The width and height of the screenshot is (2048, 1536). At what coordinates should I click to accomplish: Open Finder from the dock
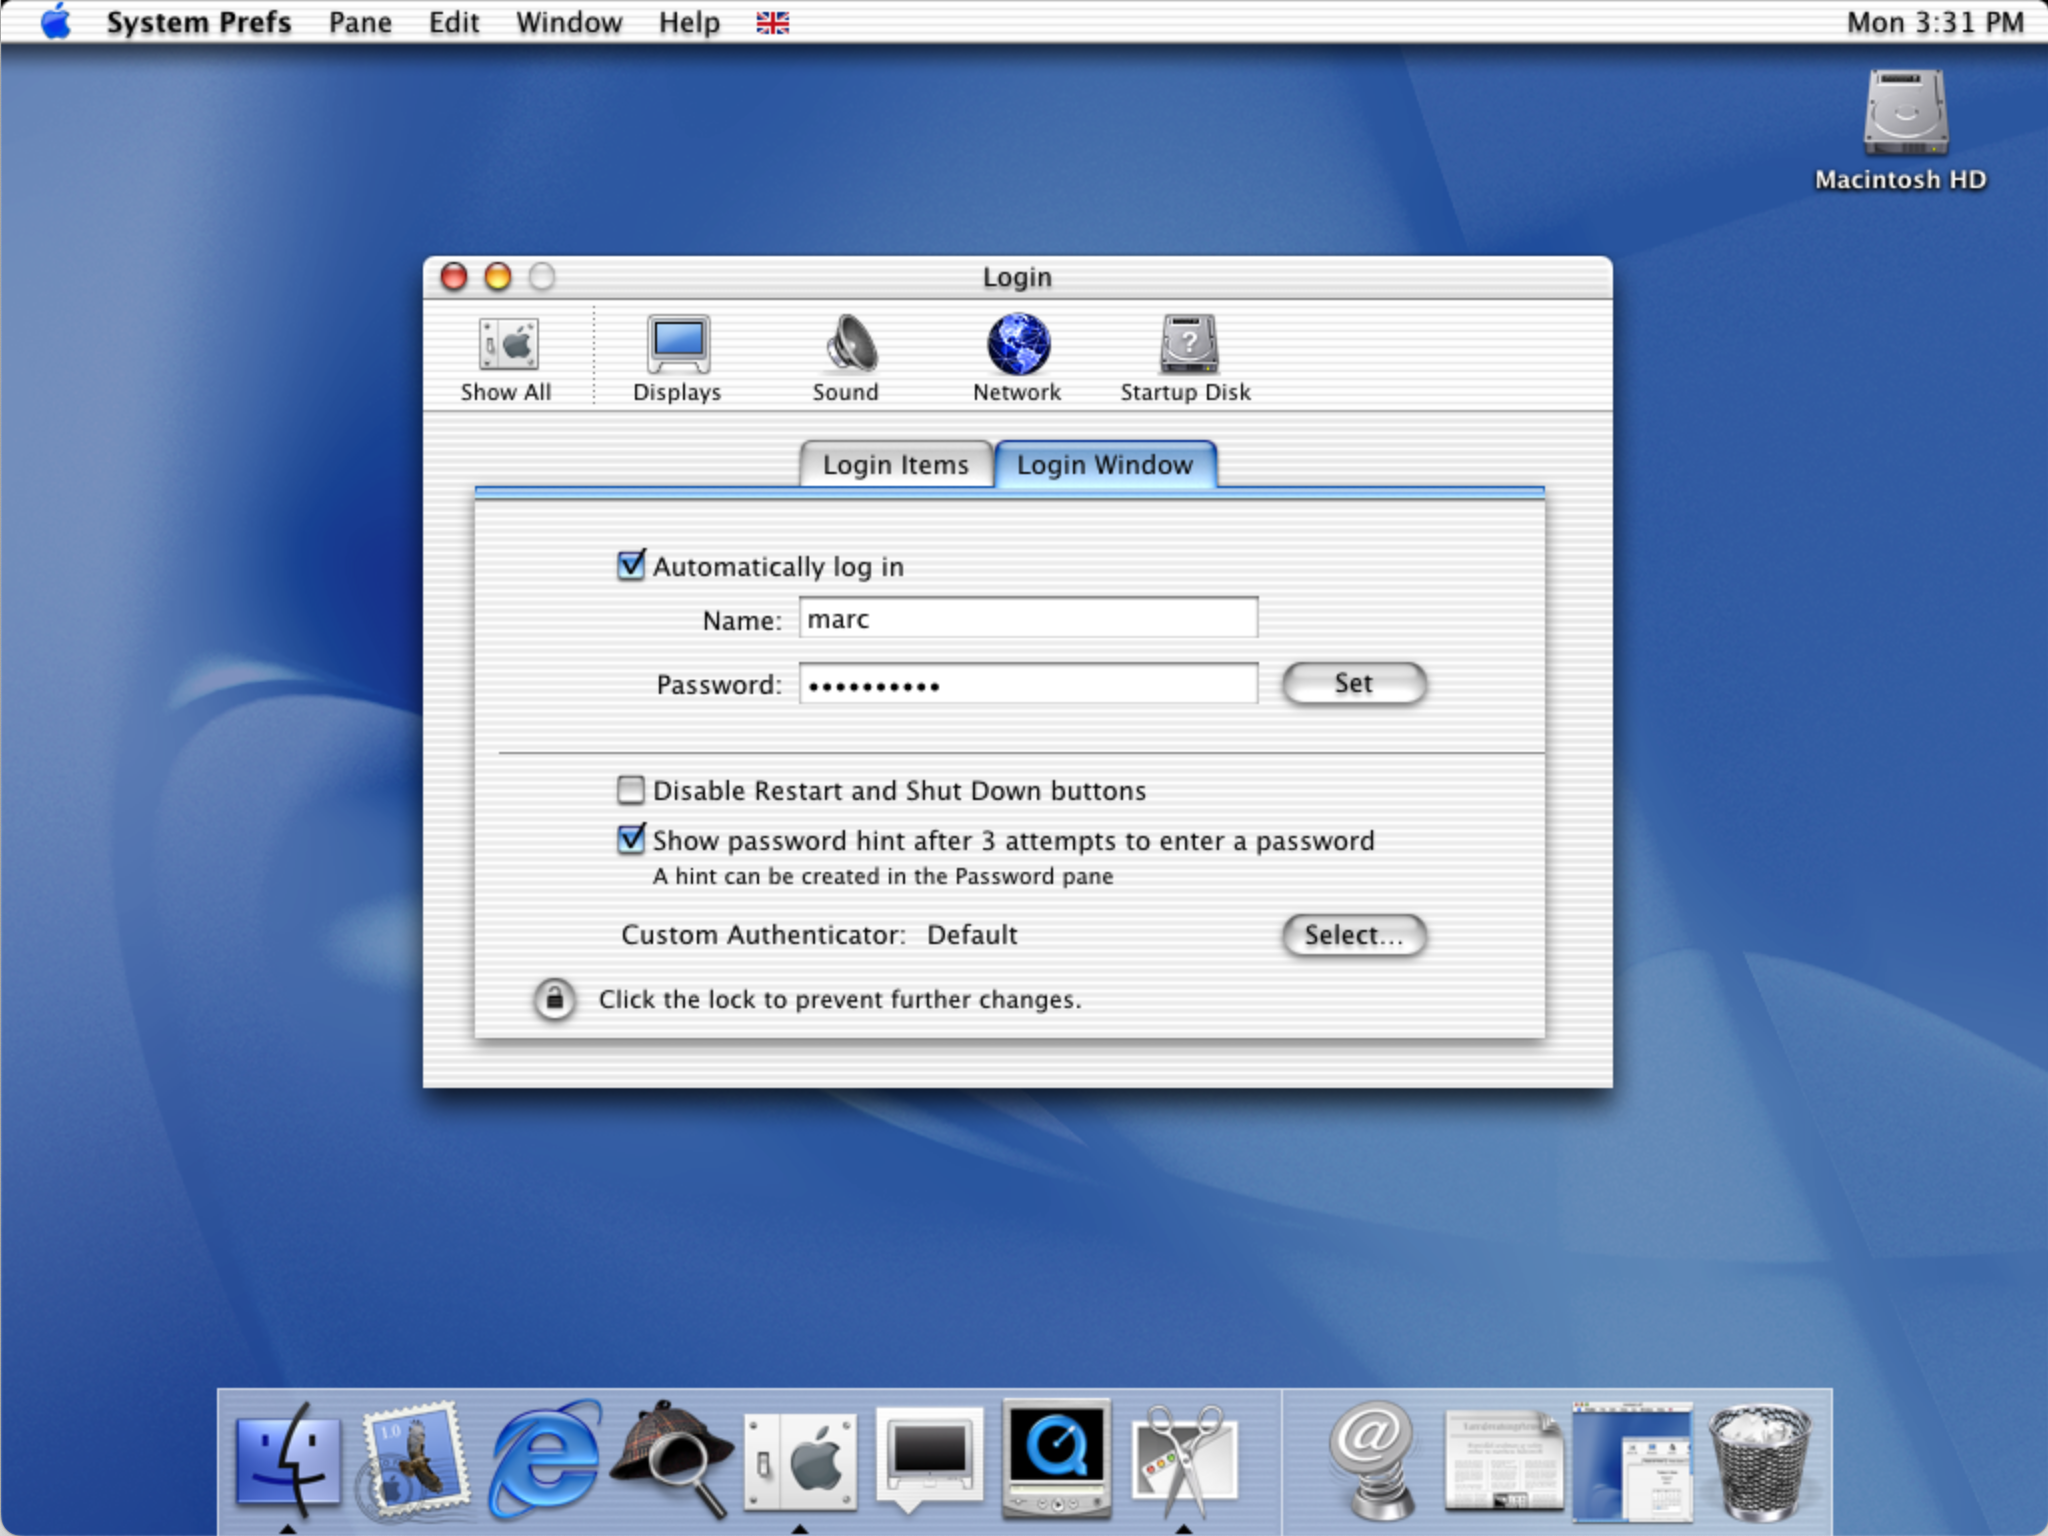(x=288, y=1460)
